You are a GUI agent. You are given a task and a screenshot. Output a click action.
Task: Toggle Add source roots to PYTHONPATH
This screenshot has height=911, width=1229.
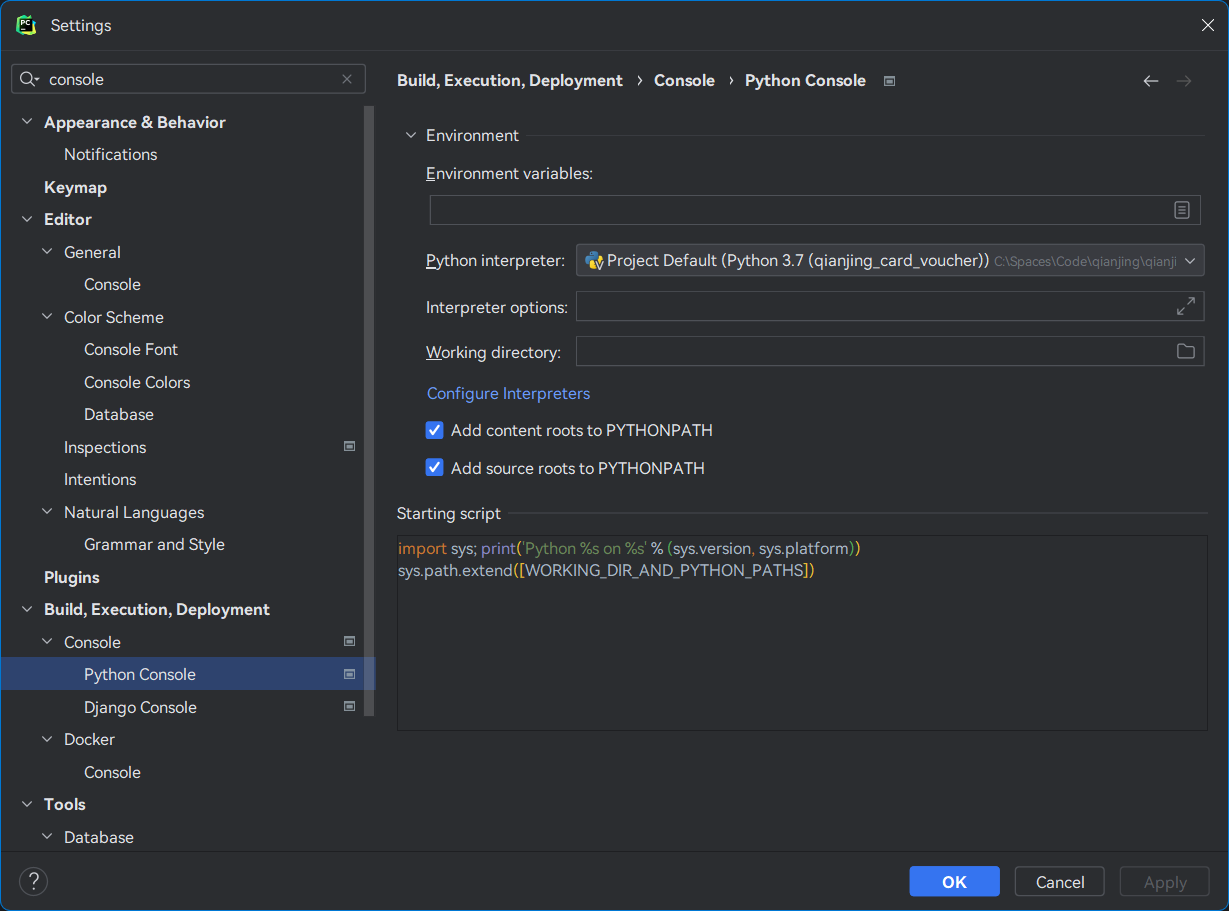pyautogui.click(x=434, y=467)
